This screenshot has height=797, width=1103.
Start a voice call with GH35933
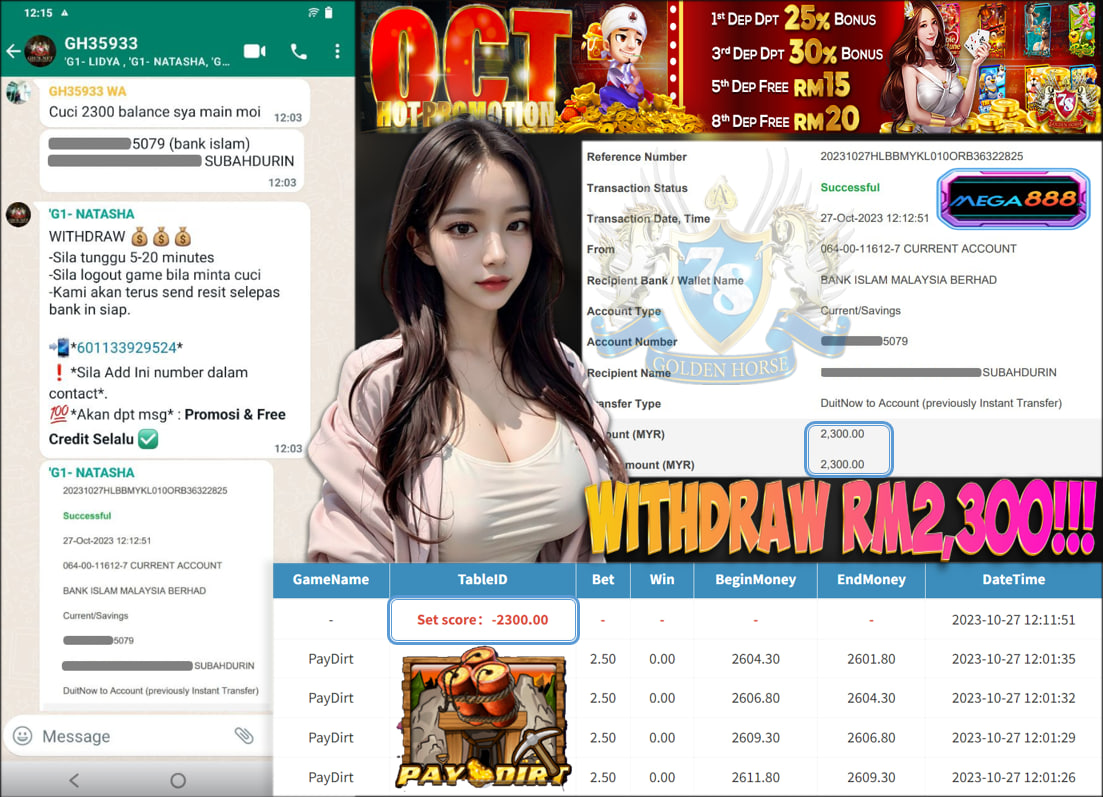click(299, 51)
